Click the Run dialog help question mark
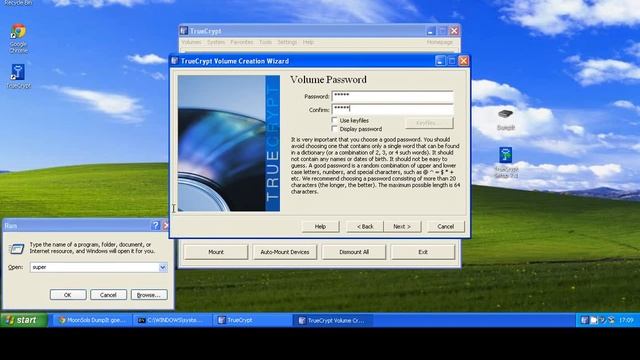 coord(156,225)
